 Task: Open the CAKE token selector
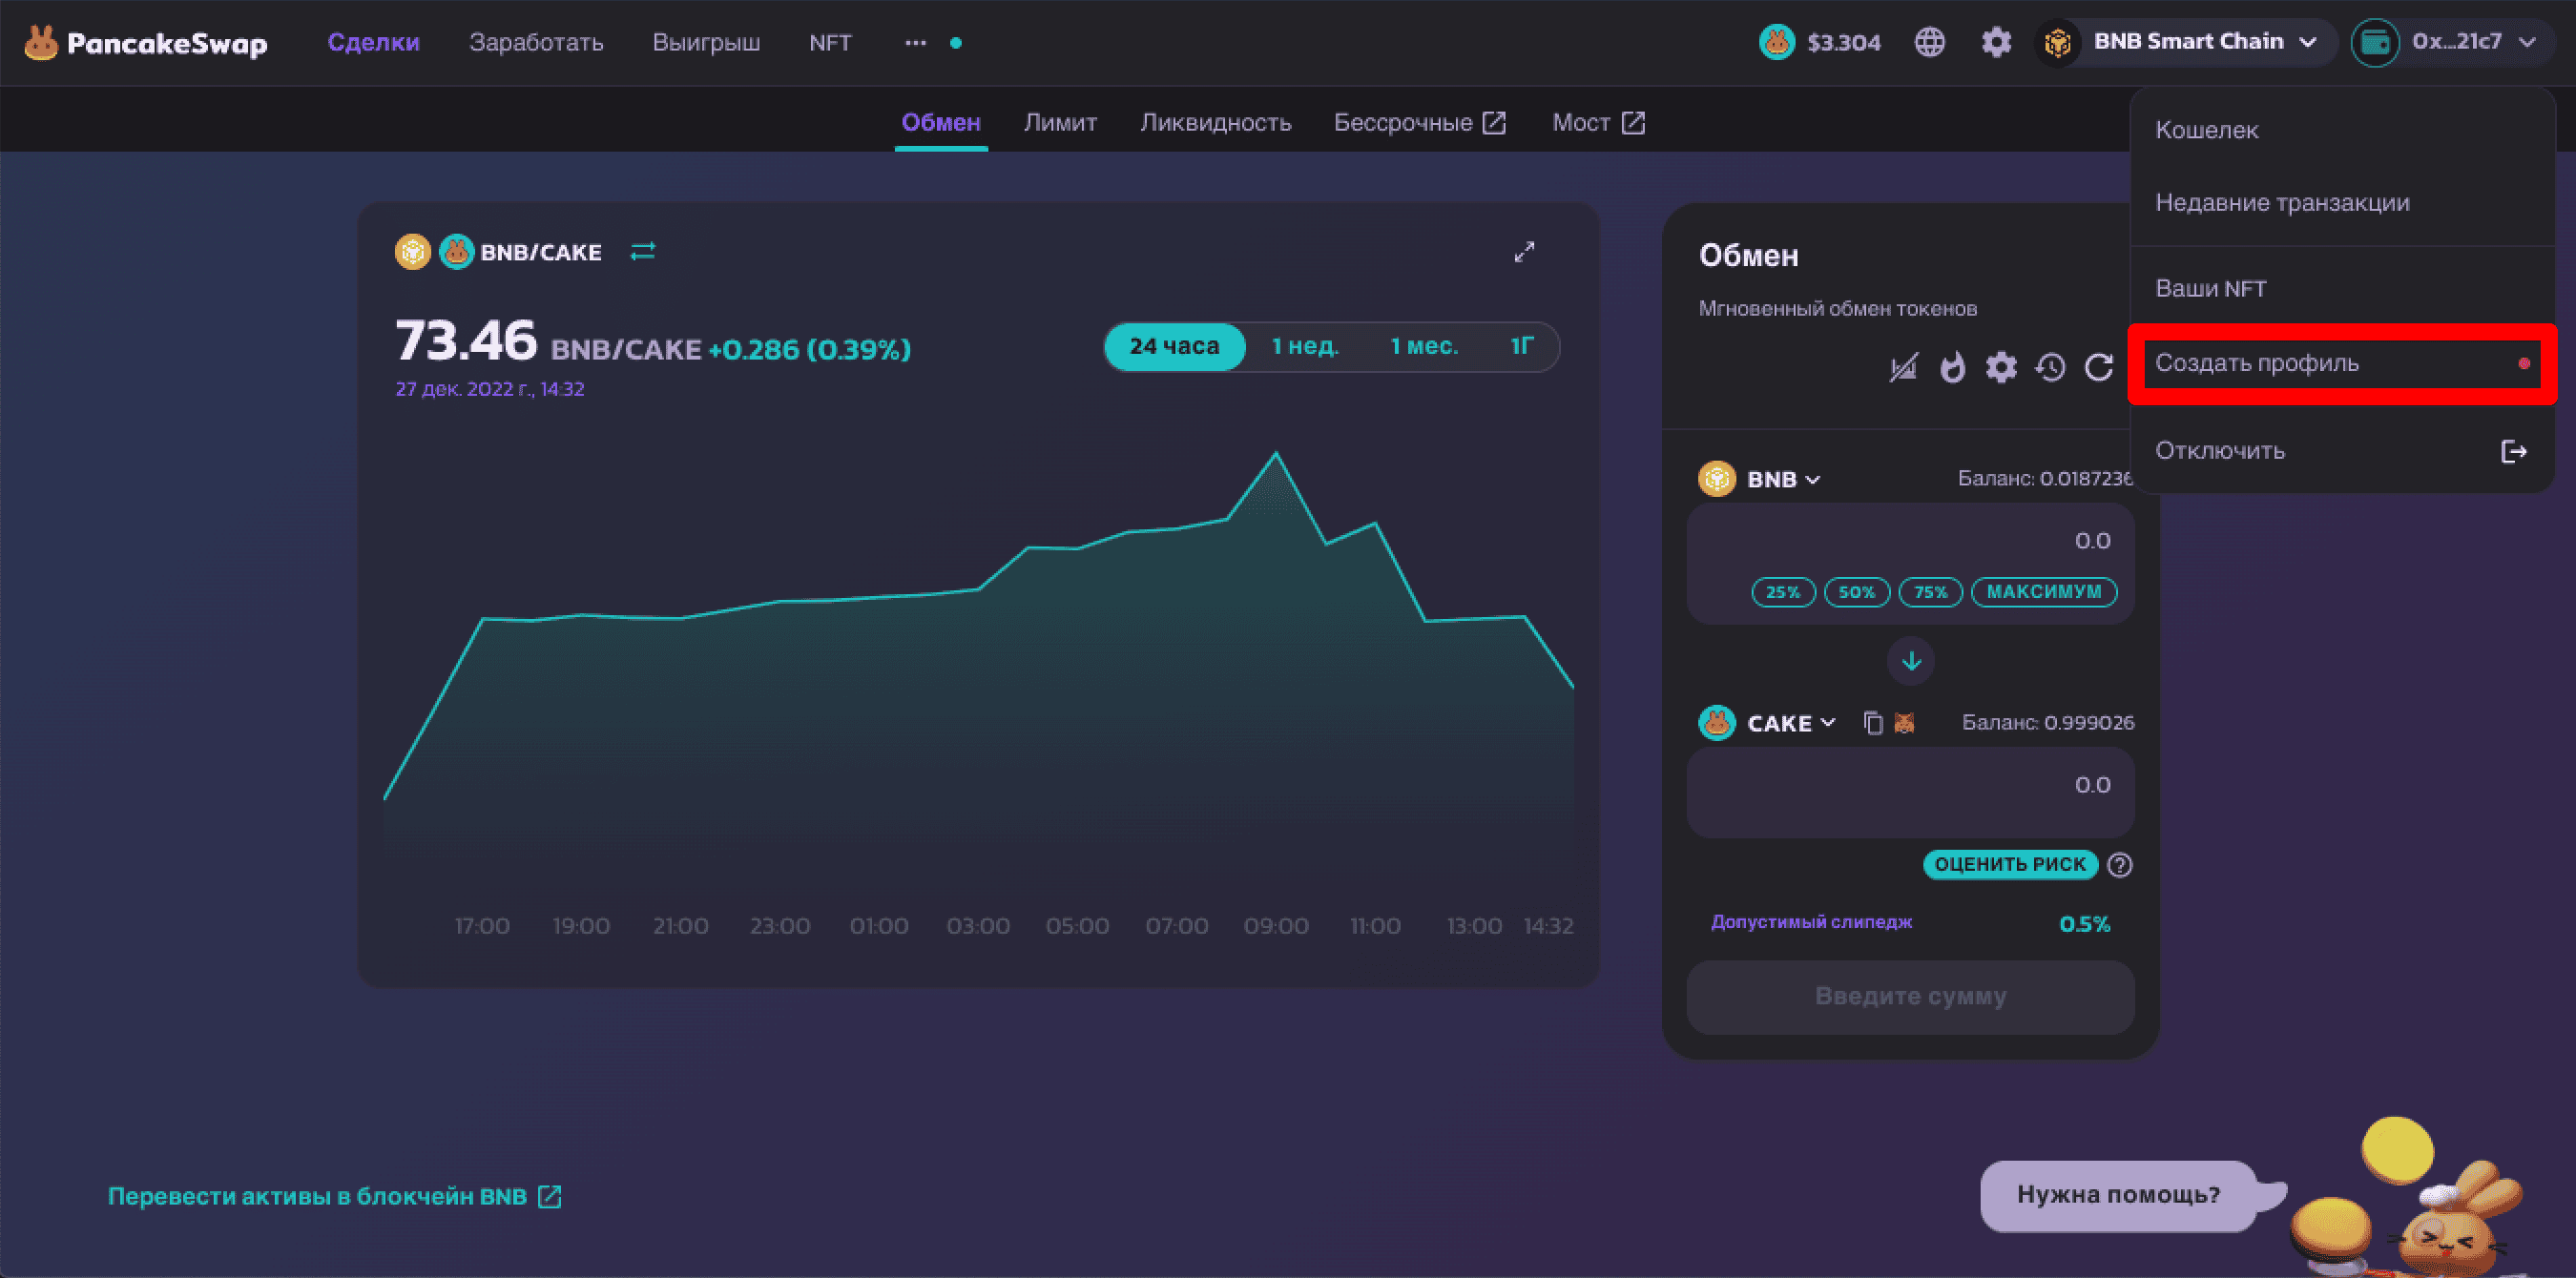pos(1768,723)
